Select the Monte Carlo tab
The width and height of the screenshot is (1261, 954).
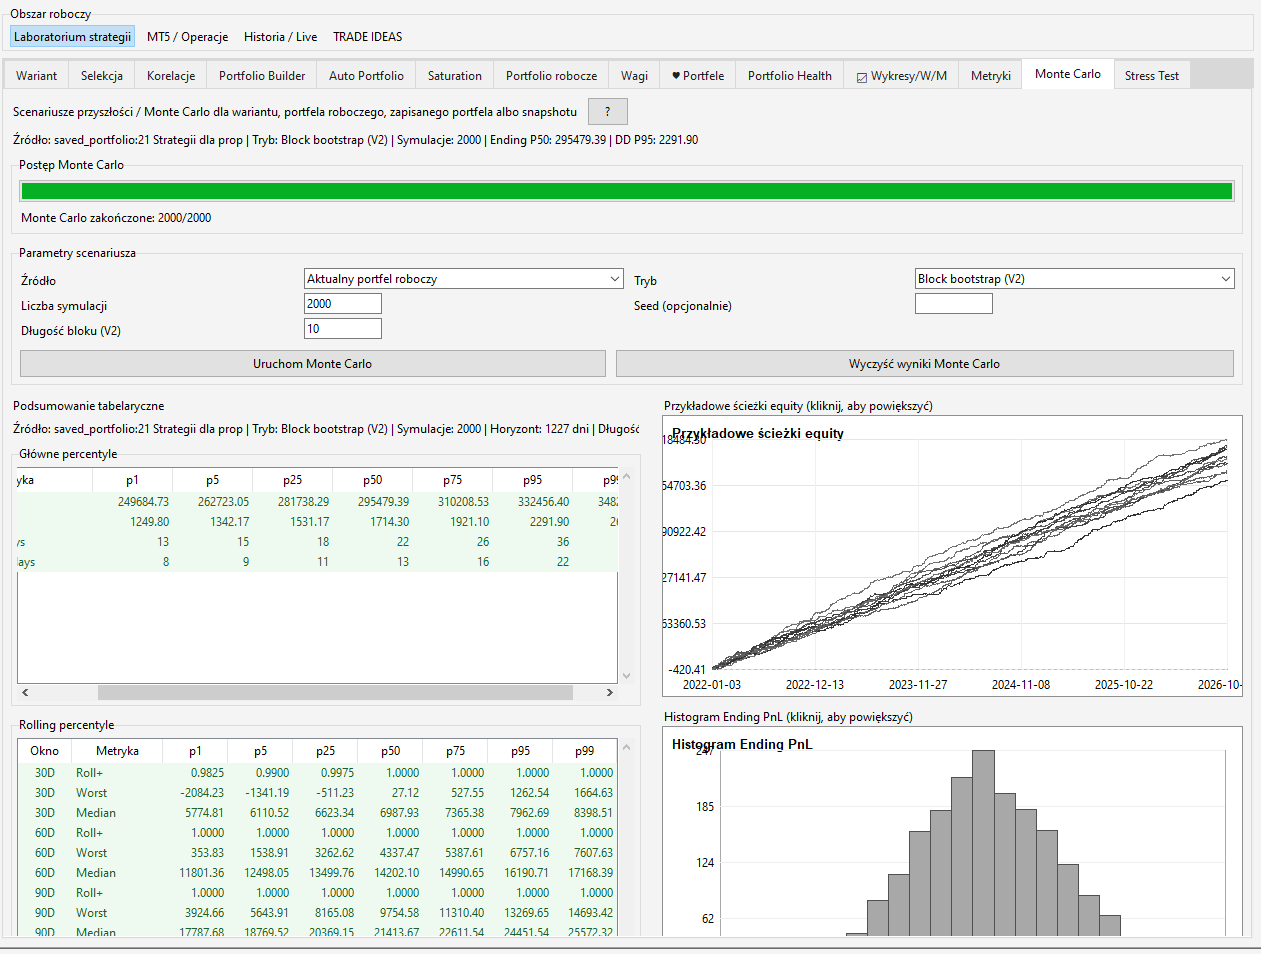(1068, 74)
